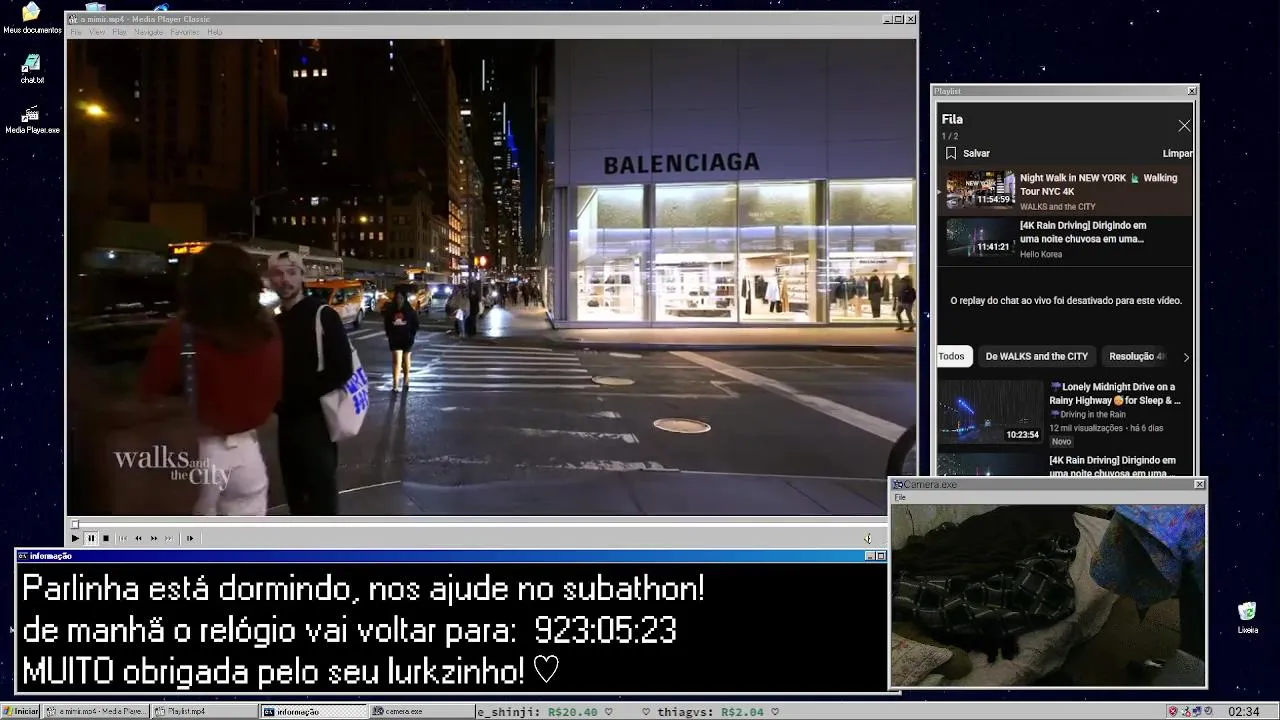Click the system clock showing 02:34

pyautogui.click(x=1244, y=711)
